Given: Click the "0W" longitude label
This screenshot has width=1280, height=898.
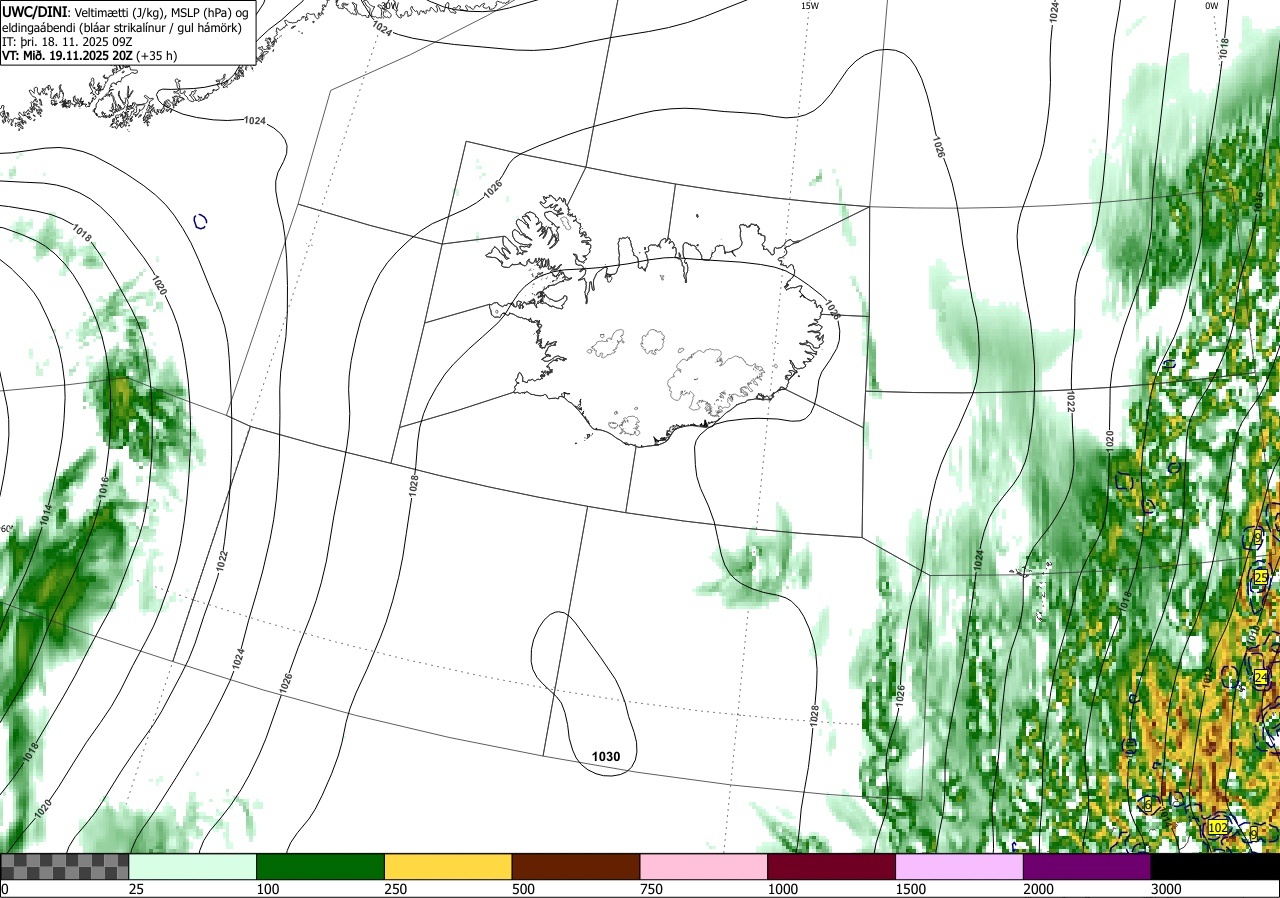Looking at the screenshot, I should (x=1211, y=6).
